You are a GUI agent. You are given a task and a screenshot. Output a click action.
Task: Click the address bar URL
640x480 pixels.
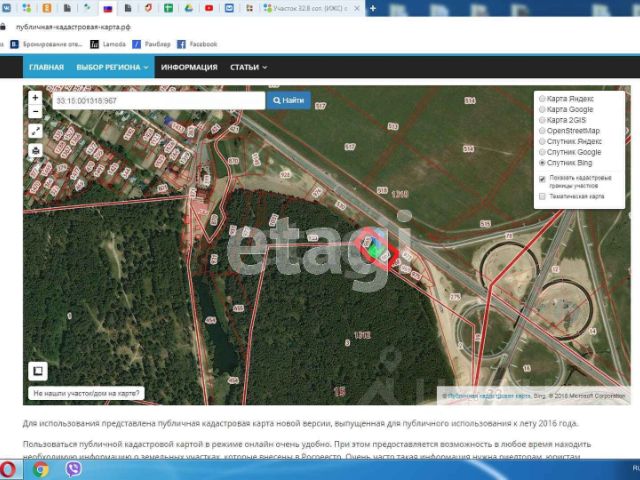pyautogui.click(x=73, y=27)
